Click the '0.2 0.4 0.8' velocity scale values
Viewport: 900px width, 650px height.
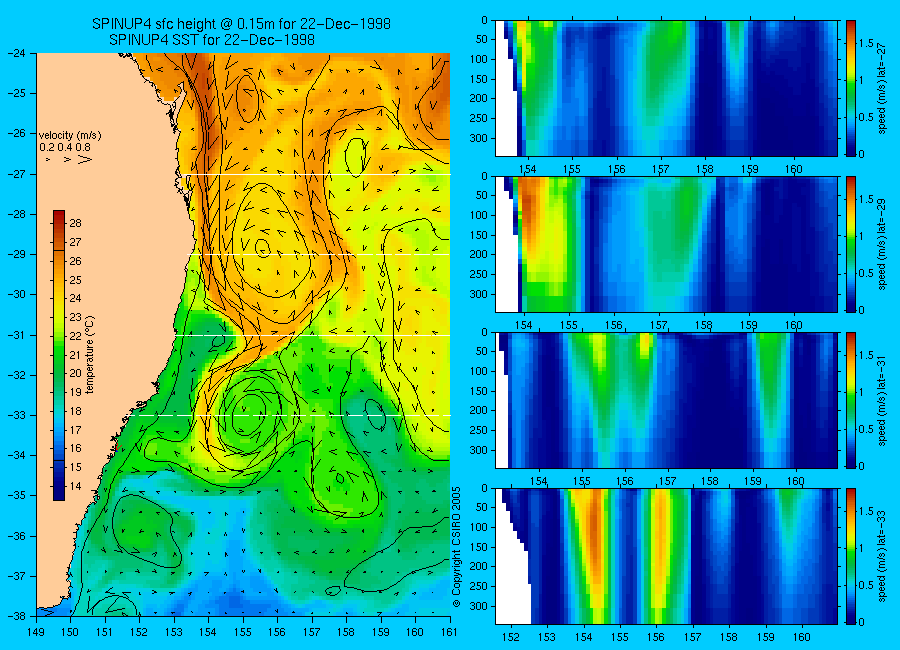(x=65, y=148)
